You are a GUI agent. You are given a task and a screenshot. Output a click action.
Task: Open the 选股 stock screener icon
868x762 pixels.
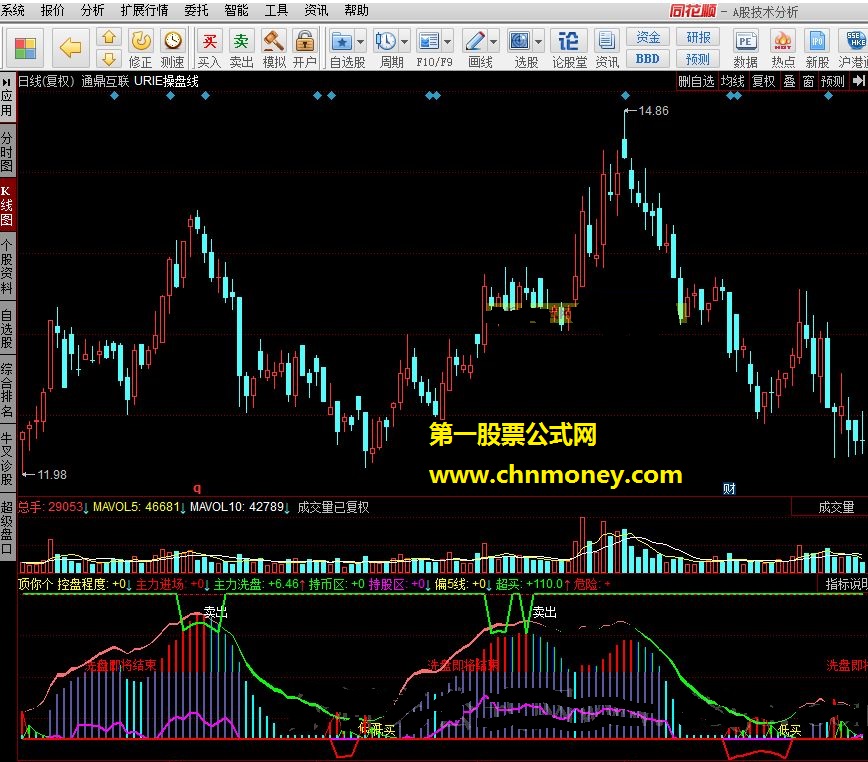click(519, 41)
